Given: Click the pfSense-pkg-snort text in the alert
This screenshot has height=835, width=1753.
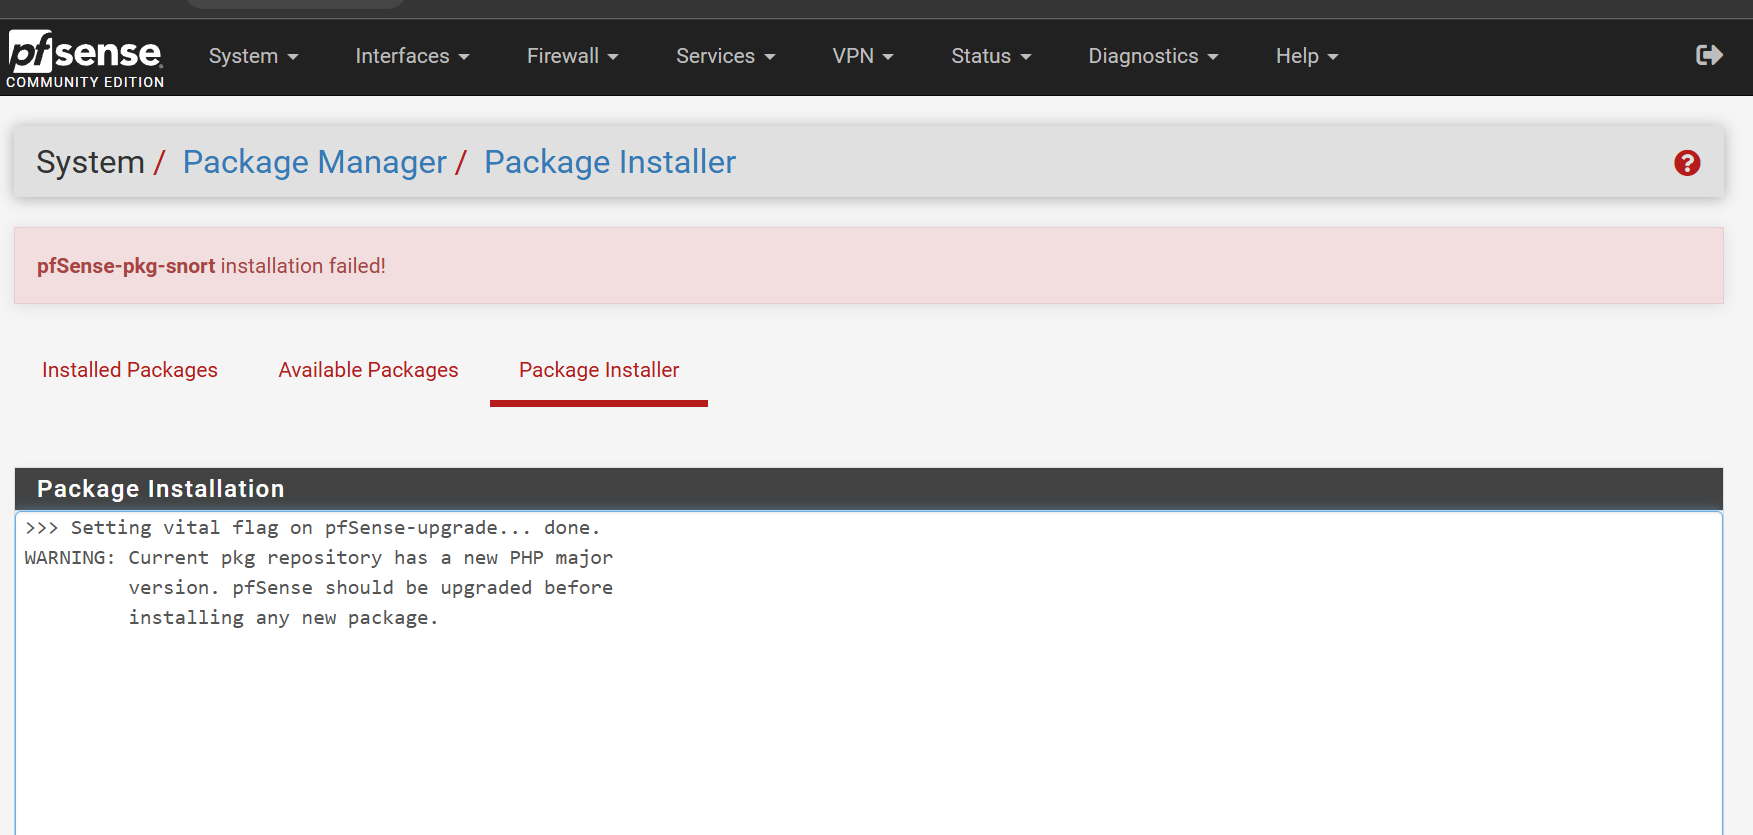Looking at the screenshot, I should click(126, 266).
